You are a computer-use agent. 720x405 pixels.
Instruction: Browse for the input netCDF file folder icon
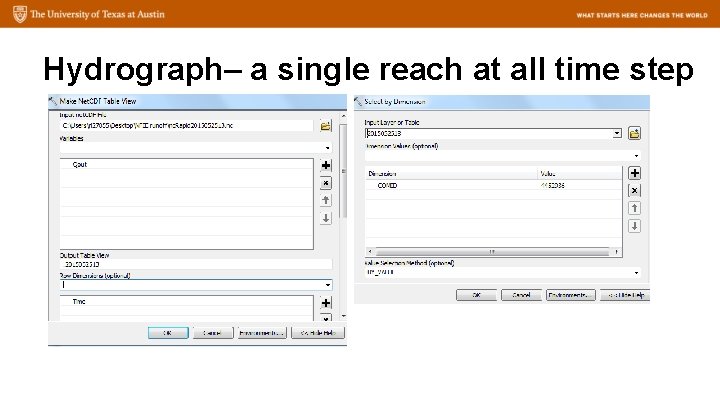(x=326, y=125)
